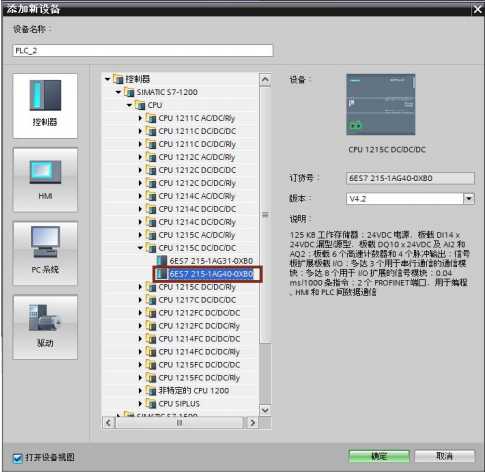Click the tree's scroll down arrow
Viewport: 485px width, 472px height.
[x=265, y=410]
